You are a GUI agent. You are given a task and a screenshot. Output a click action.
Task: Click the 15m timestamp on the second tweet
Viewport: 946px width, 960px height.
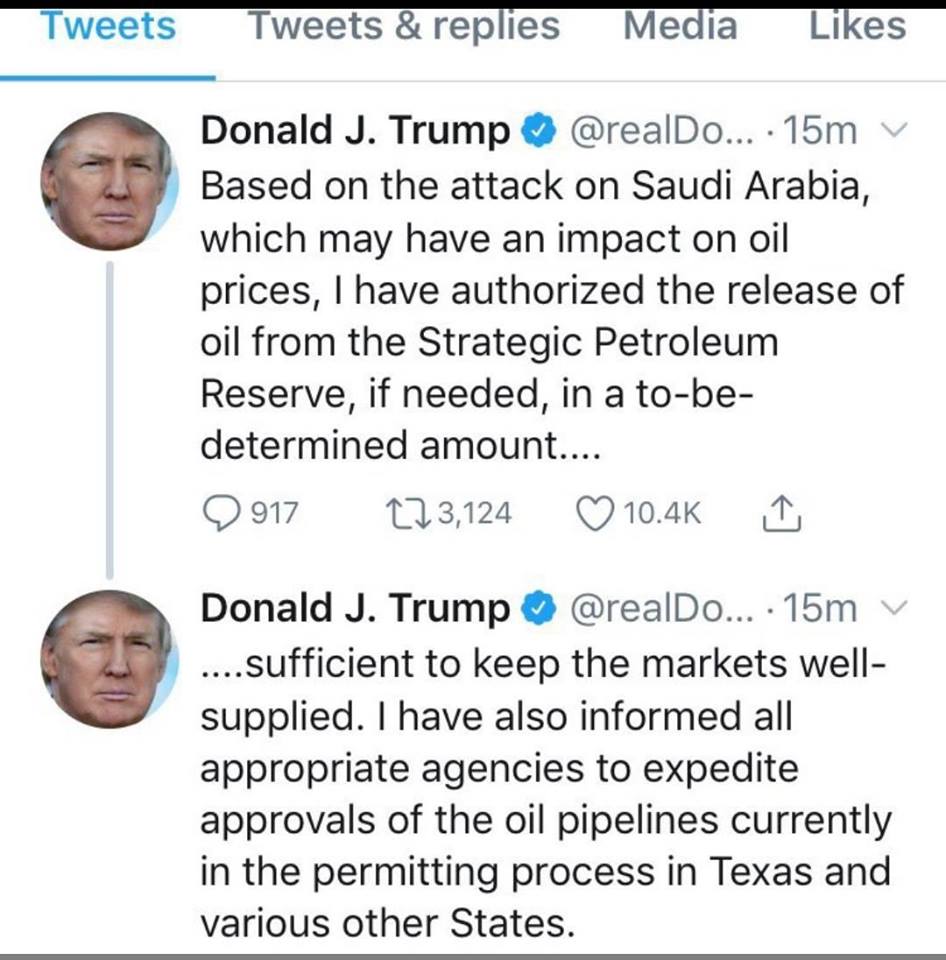(822, 609)
